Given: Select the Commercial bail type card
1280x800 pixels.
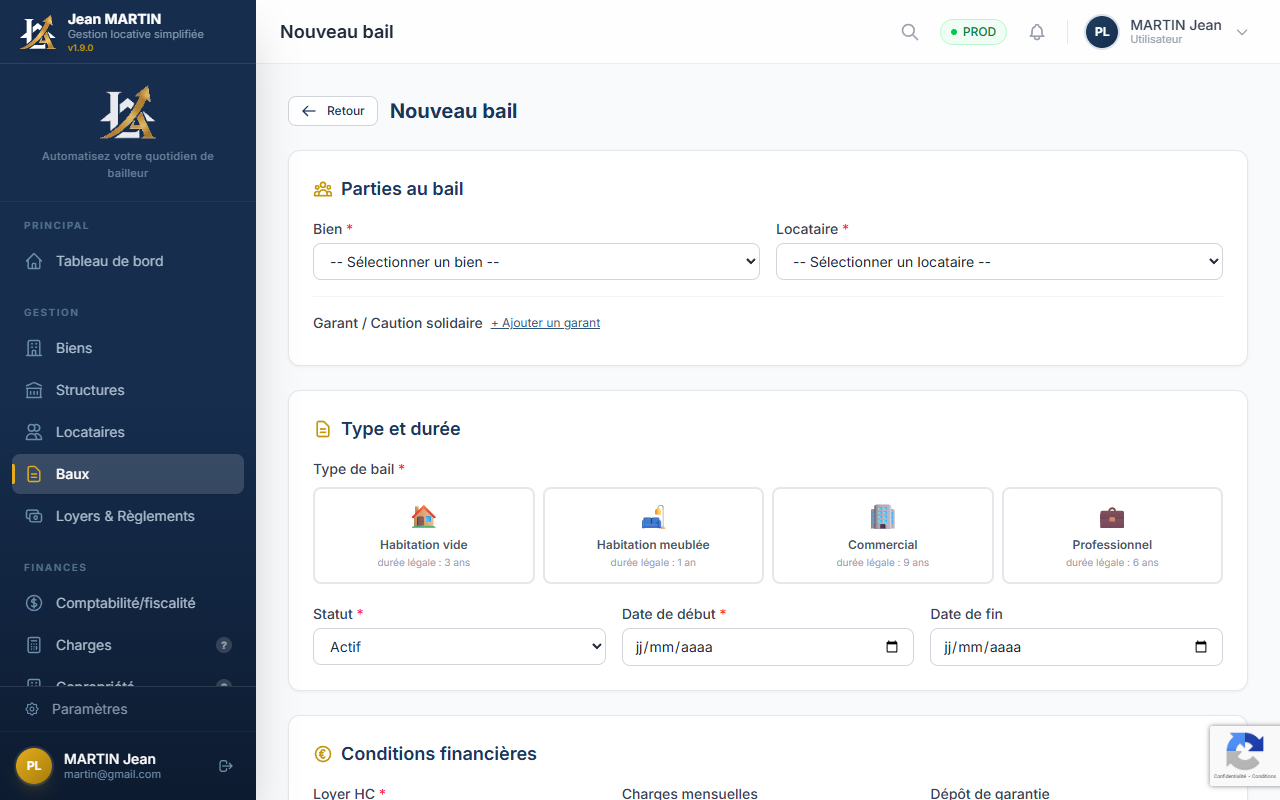Looking at the screenshot, I should [882, 535].
